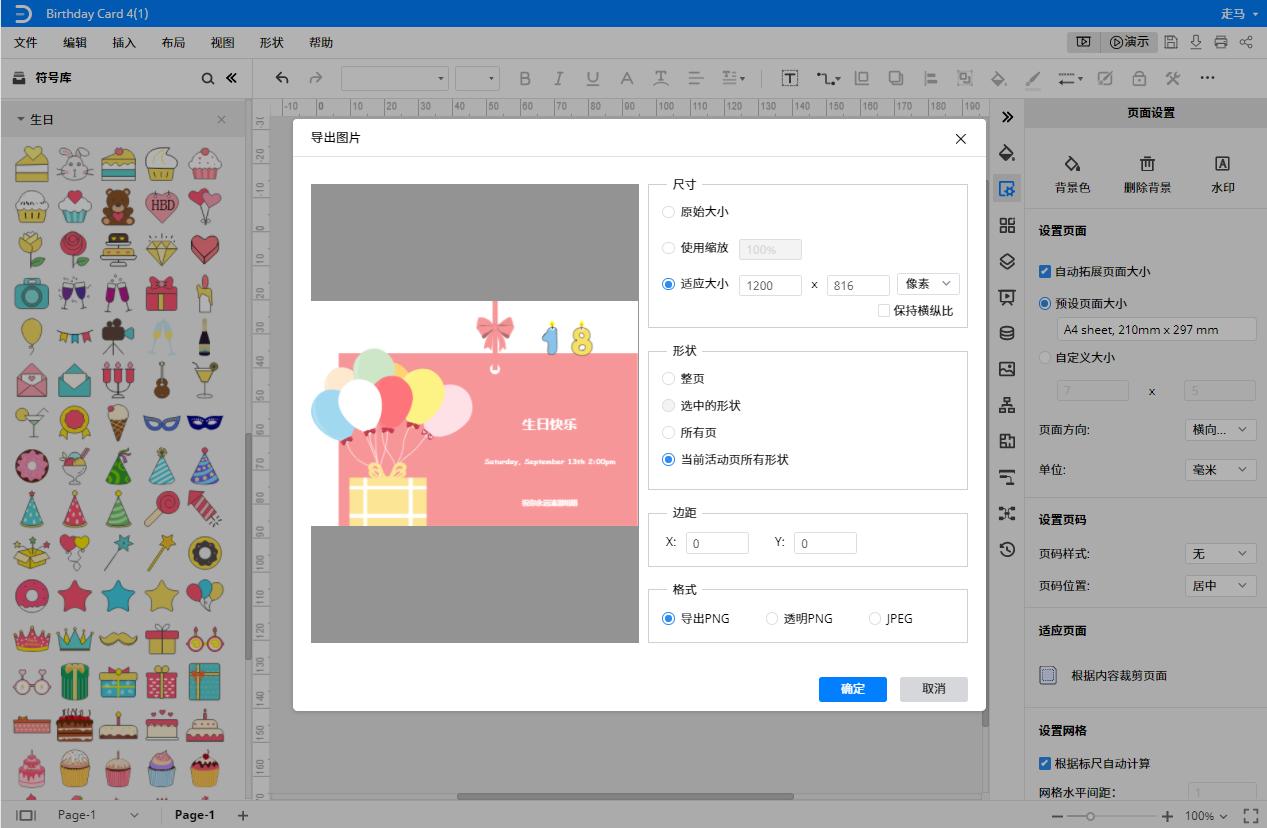Open the 形状 menu in menu bar
Screen dimensions: 1267x828
click(x=270, y=42)
